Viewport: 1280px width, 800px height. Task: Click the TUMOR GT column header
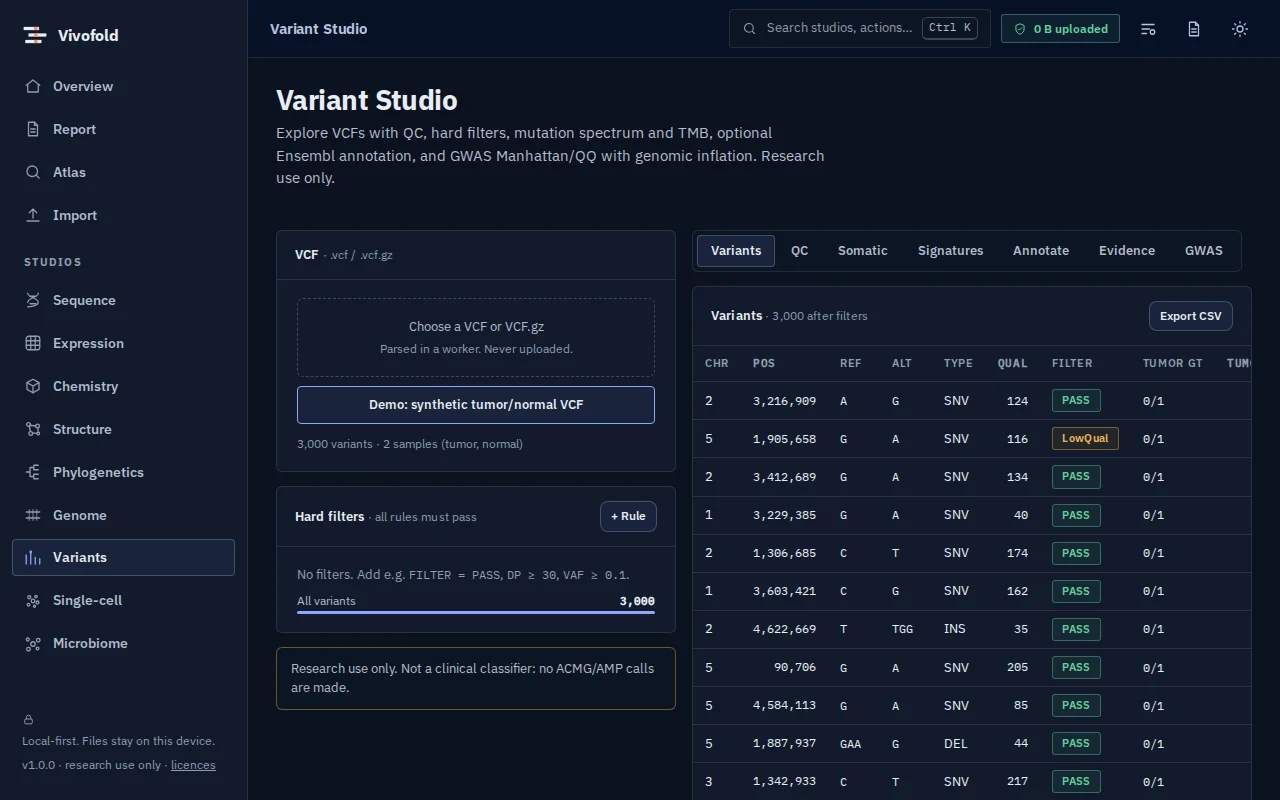(1172, 363)
